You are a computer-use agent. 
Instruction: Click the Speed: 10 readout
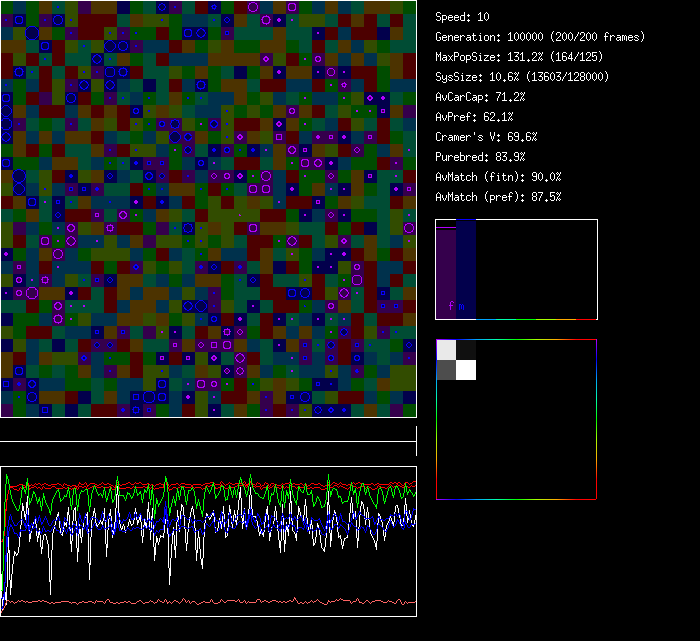click(x=462, y=17)
